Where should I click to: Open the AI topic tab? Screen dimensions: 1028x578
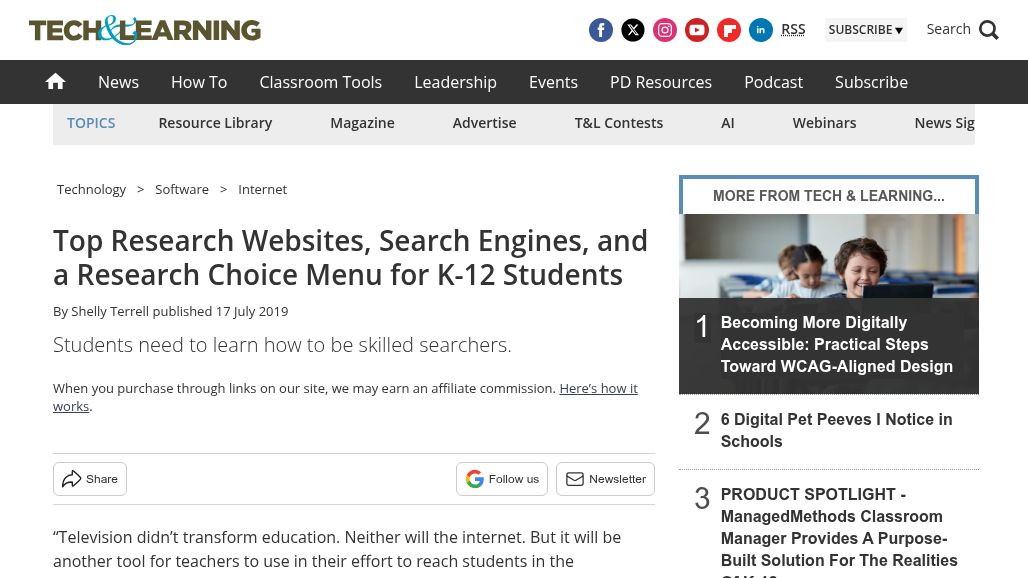tap(728, 122)
